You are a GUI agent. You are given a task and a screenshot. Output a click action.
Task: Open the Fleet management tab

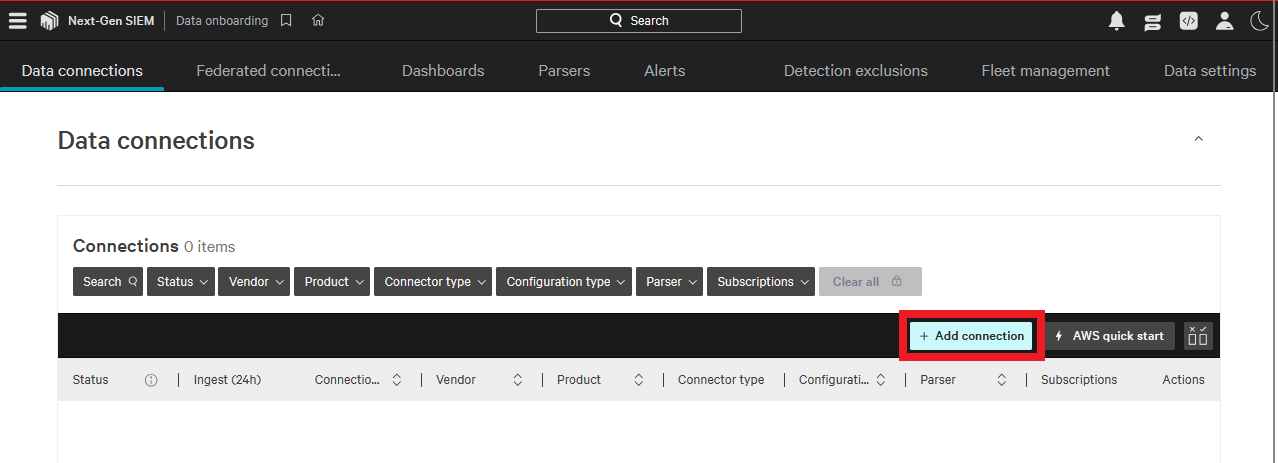1045,71
